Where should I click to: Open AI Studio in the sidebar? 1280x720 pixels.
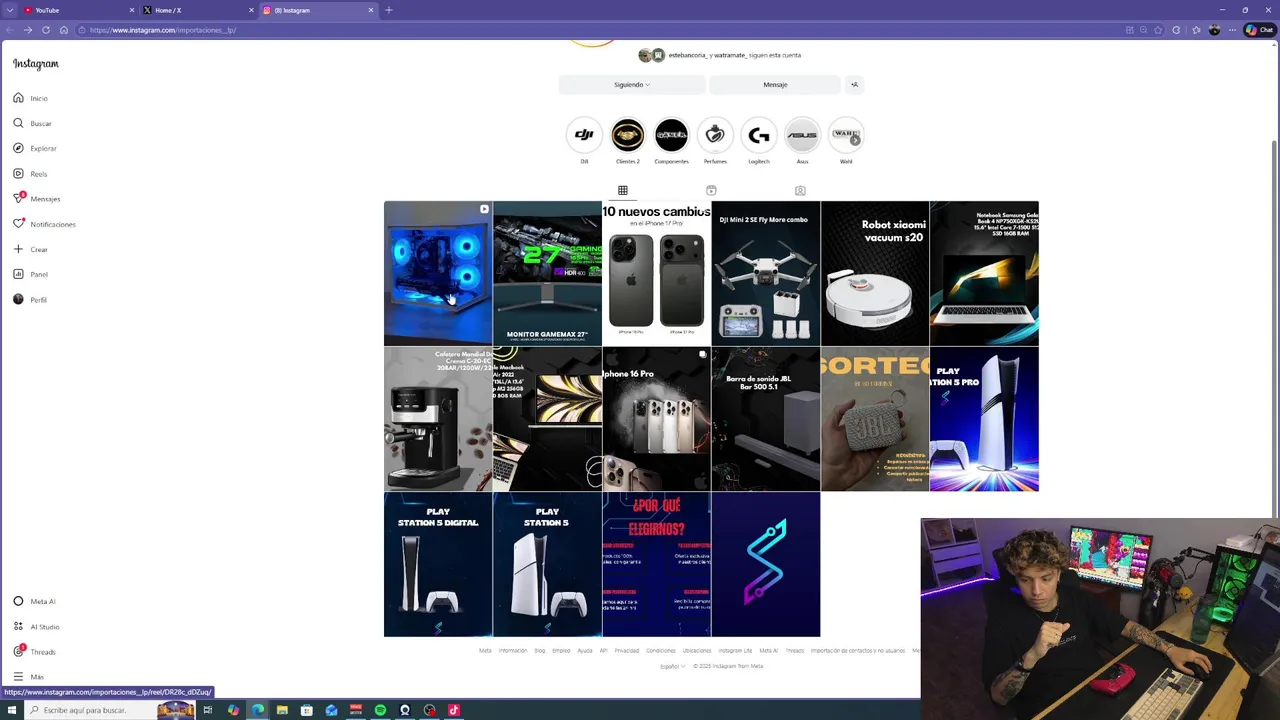tap(36, 626)
